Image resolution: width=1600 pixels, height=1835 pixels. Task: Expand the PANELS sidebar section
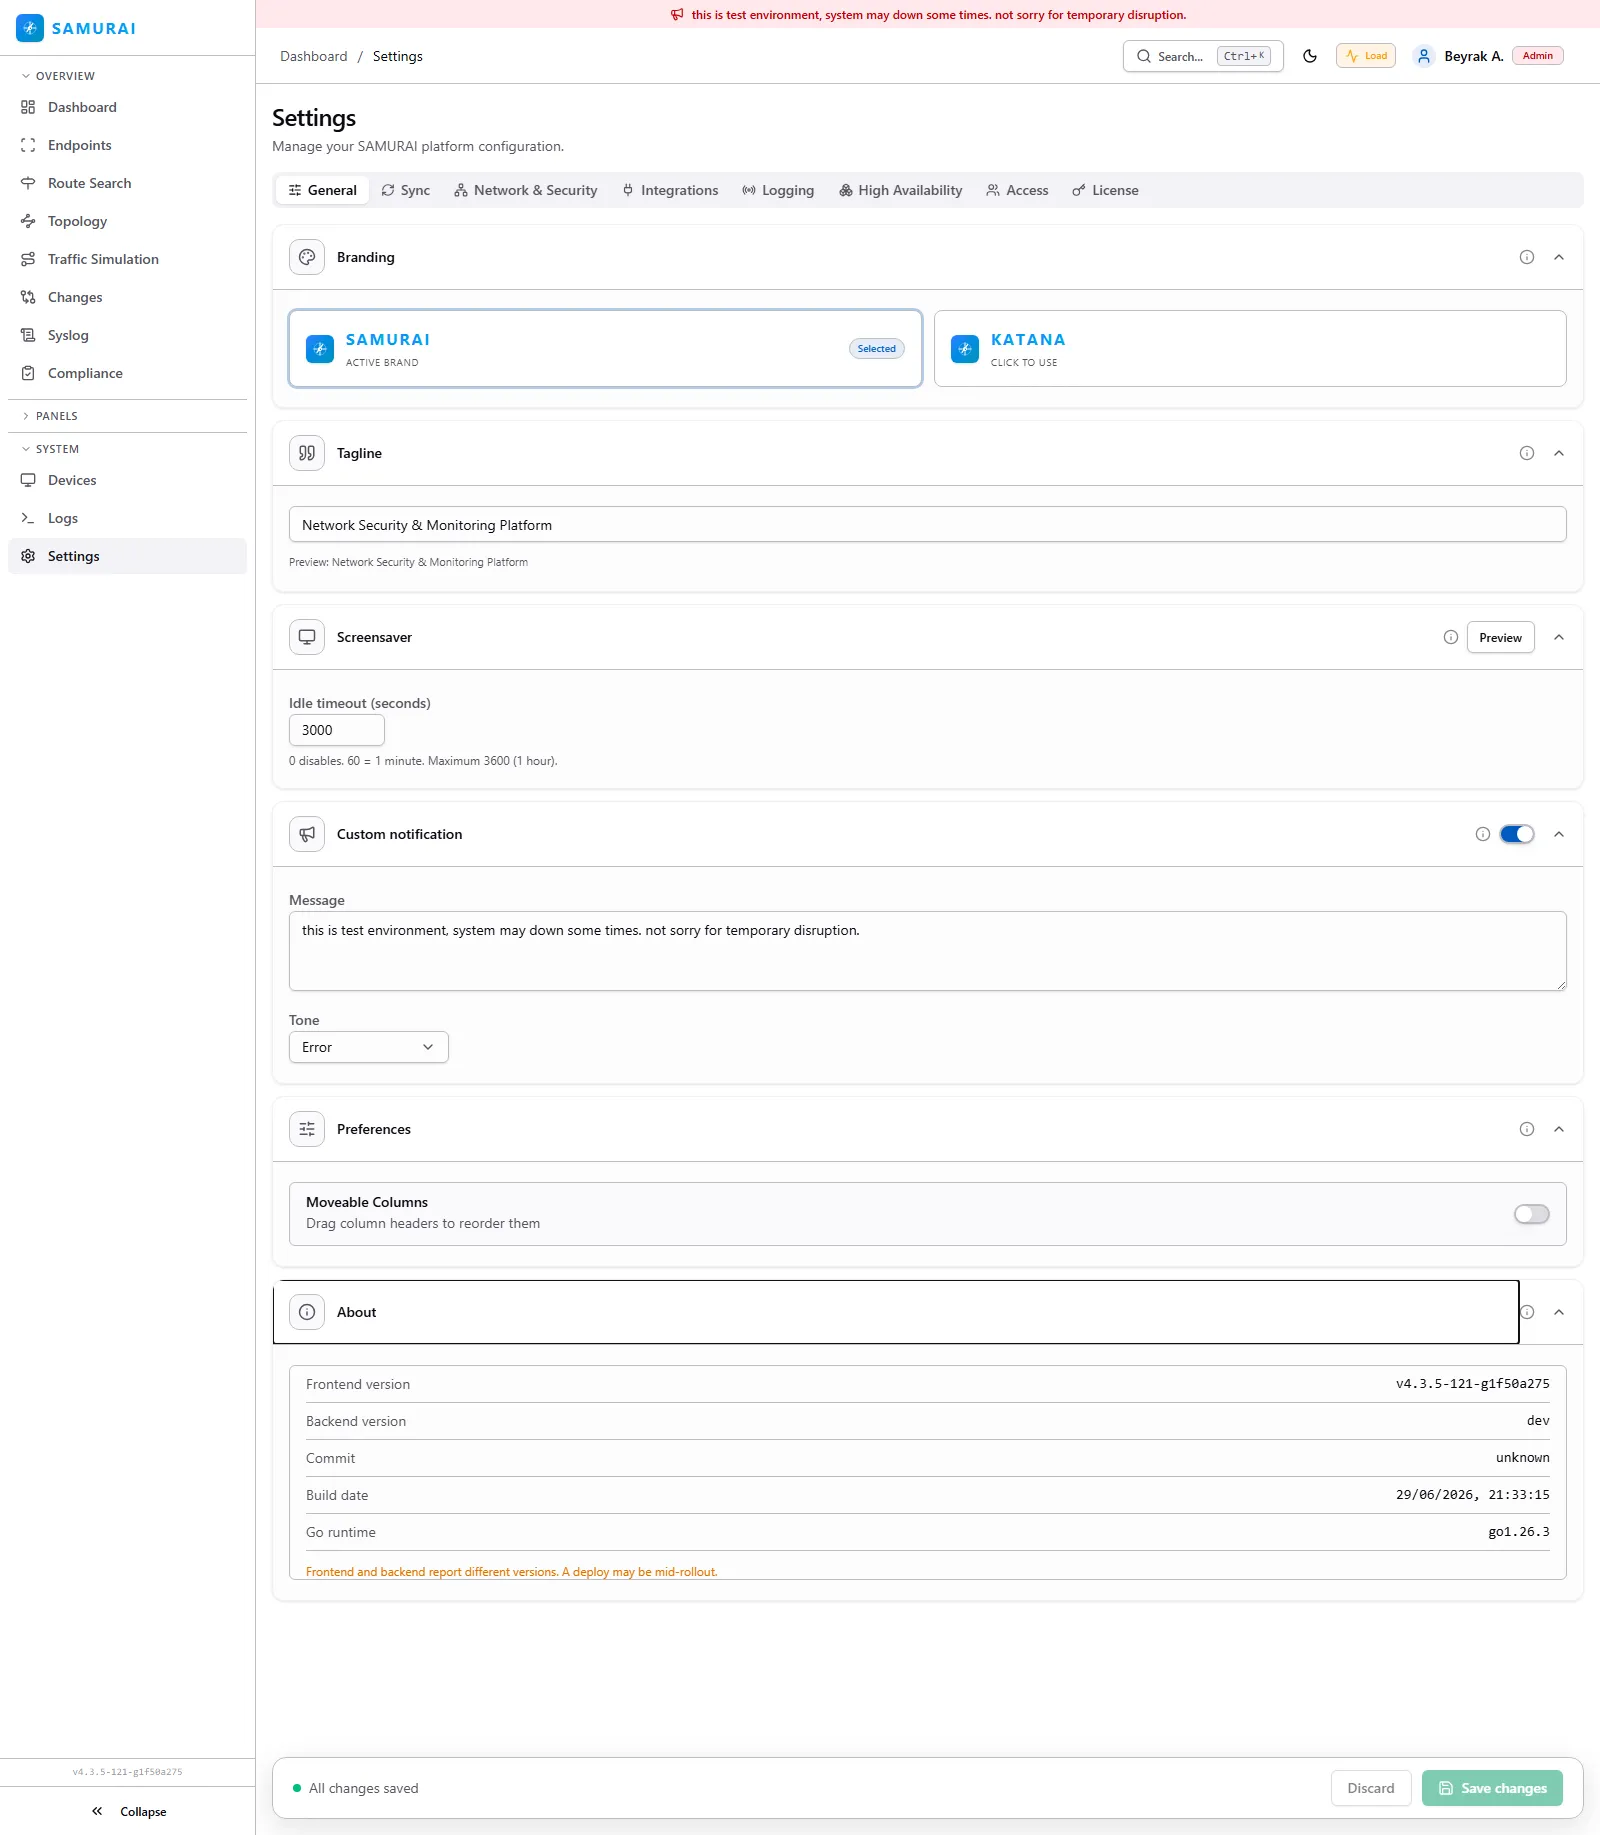point(49,416)
